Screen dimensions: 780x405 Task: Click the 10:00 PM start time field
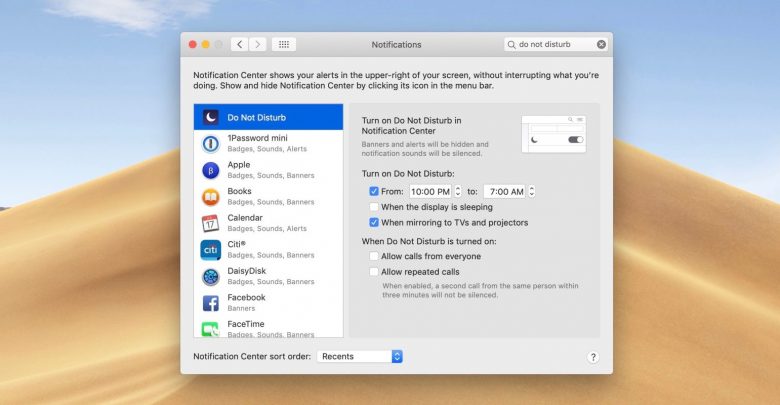(430, 192)
